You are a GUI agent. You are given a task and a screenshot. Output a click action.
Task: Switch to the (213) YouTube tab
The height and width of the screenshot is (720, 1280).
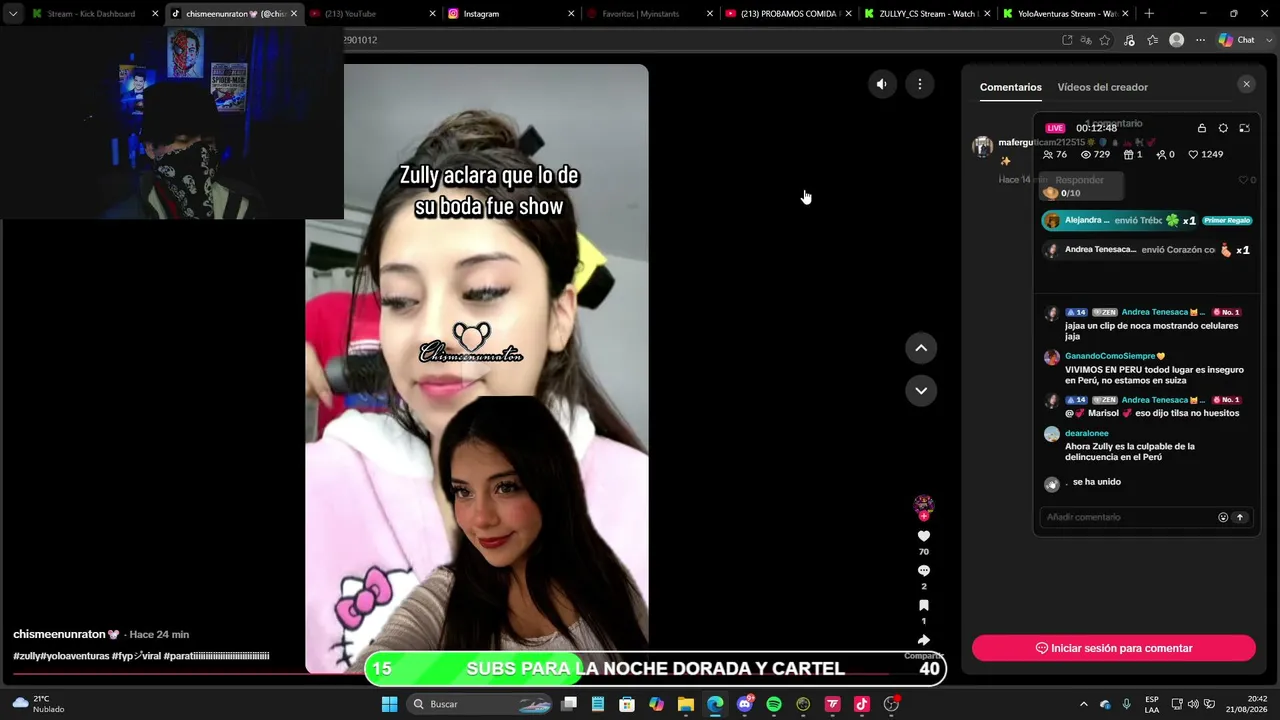370,14
